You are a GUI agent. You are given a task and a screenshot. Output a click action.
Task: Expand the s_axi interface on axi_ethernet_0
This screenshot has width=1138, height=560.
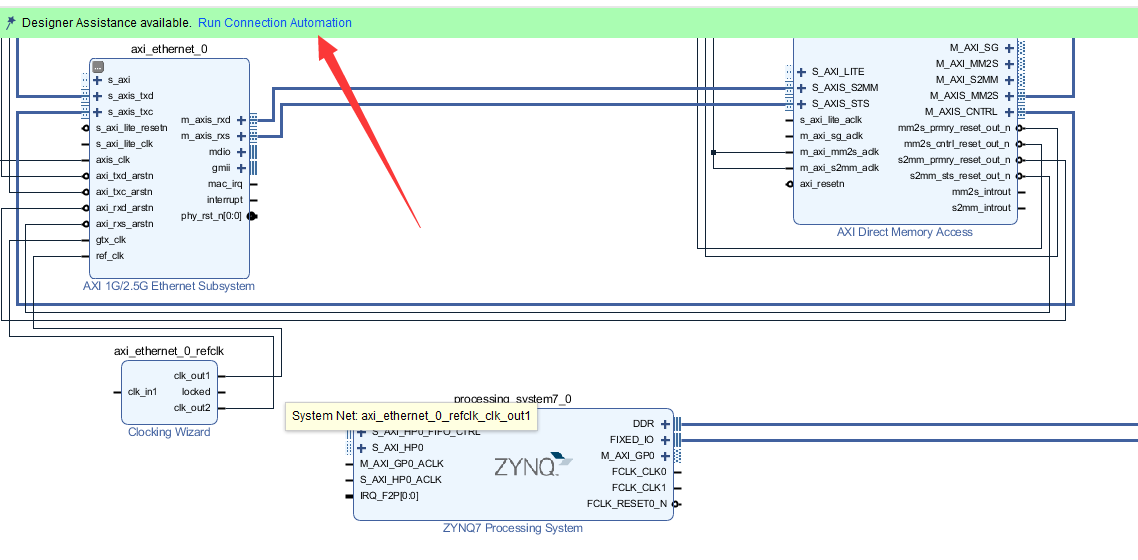pyautogui.click(x=97, y=80)
